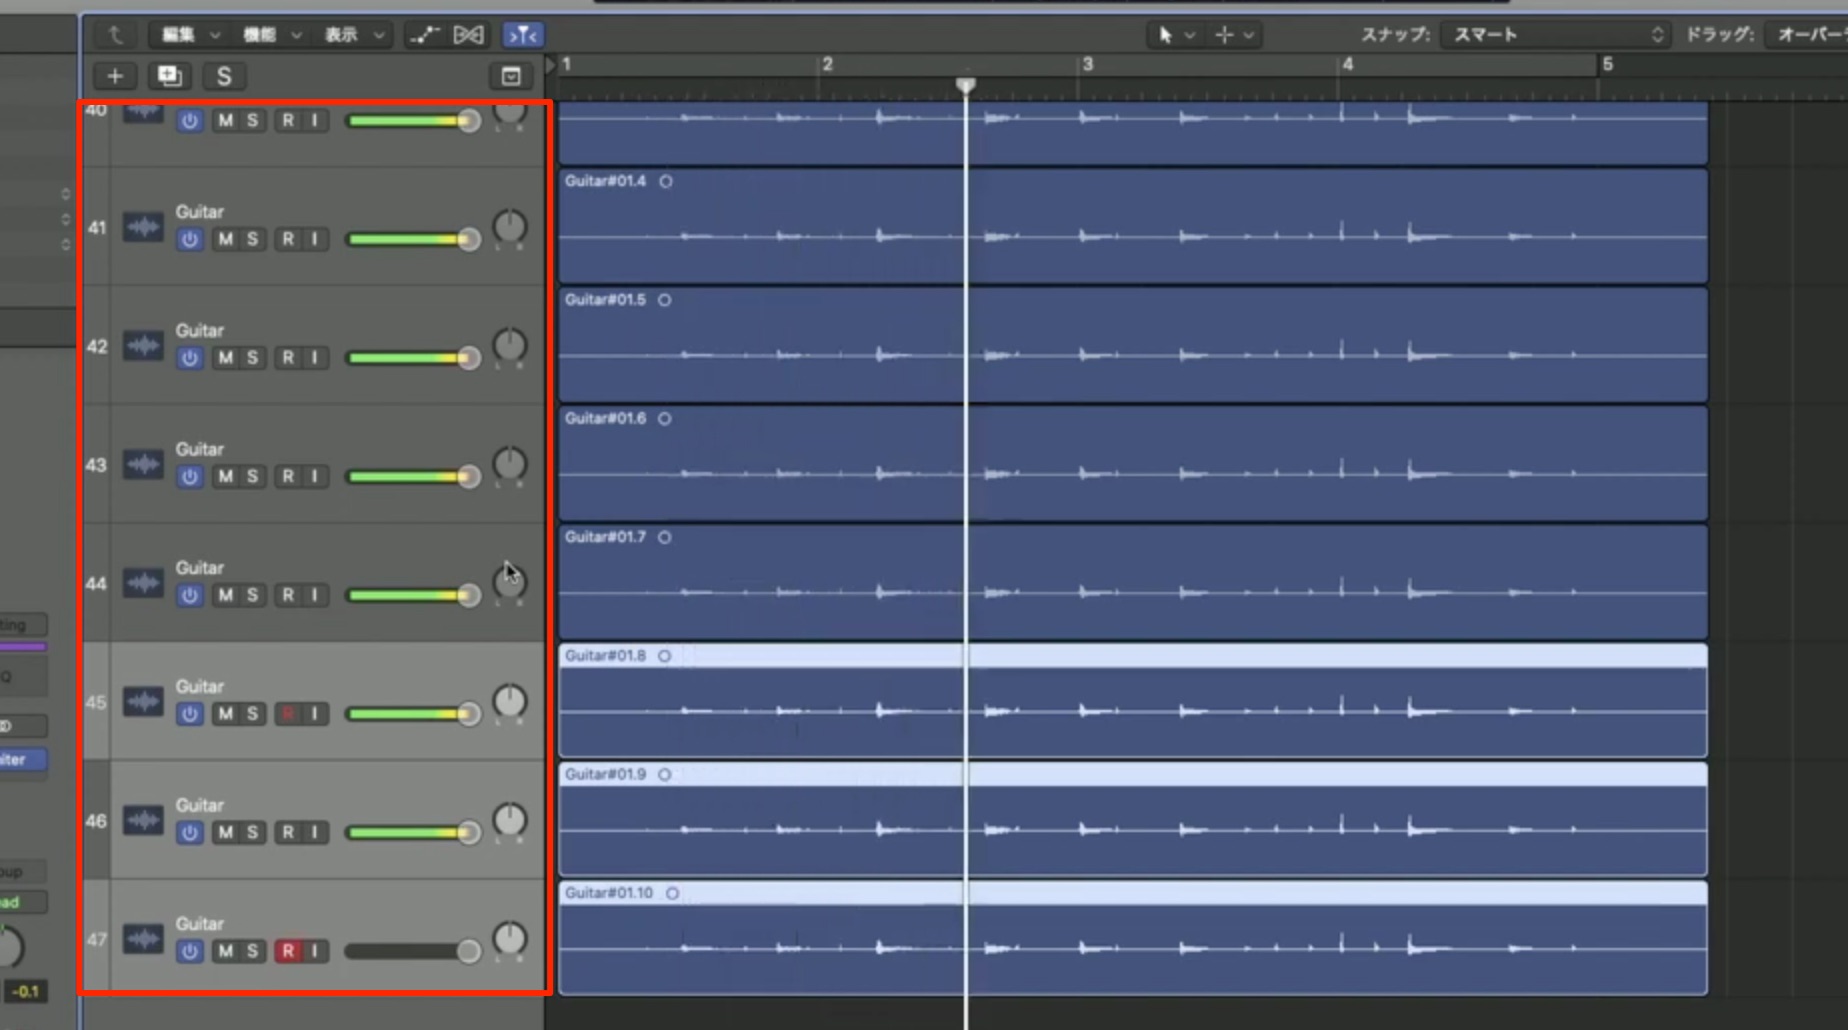Click volume slider of track 45
Screen dimensions: 1848x1030
point(412,714)
